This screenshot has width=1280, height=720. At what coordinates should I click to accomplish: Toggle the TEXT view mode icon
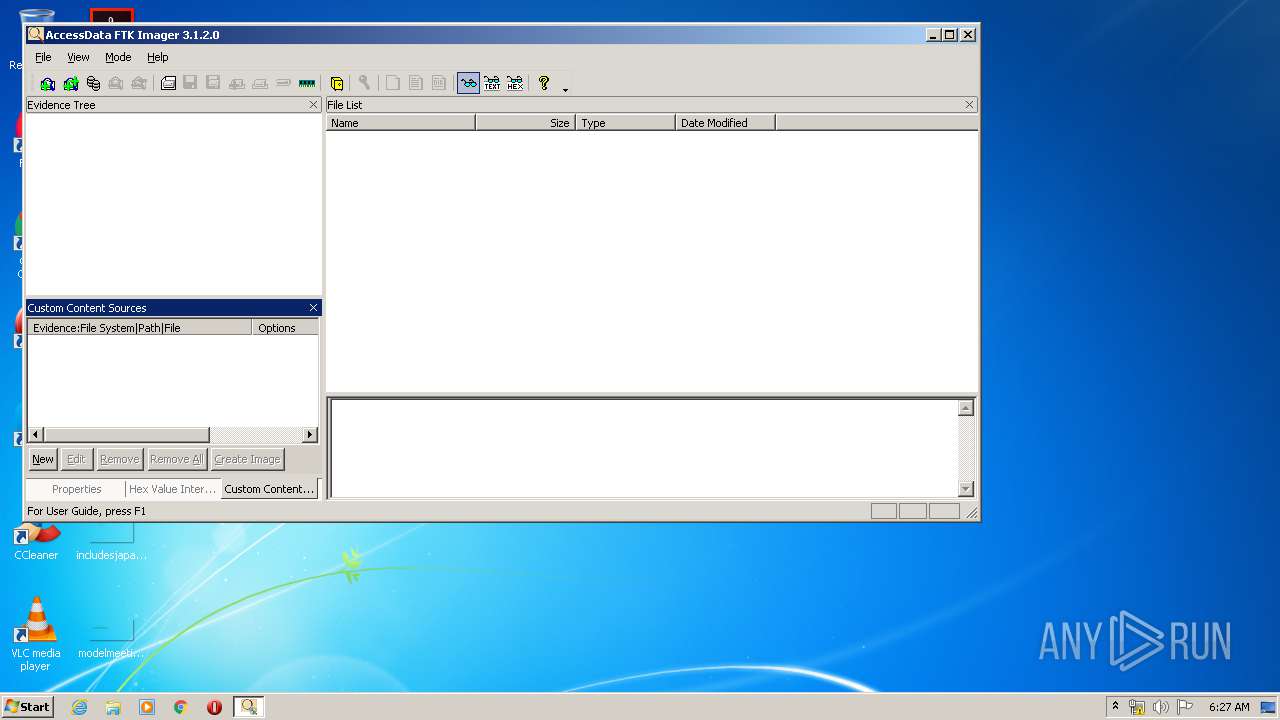click(x=492, y=83)
